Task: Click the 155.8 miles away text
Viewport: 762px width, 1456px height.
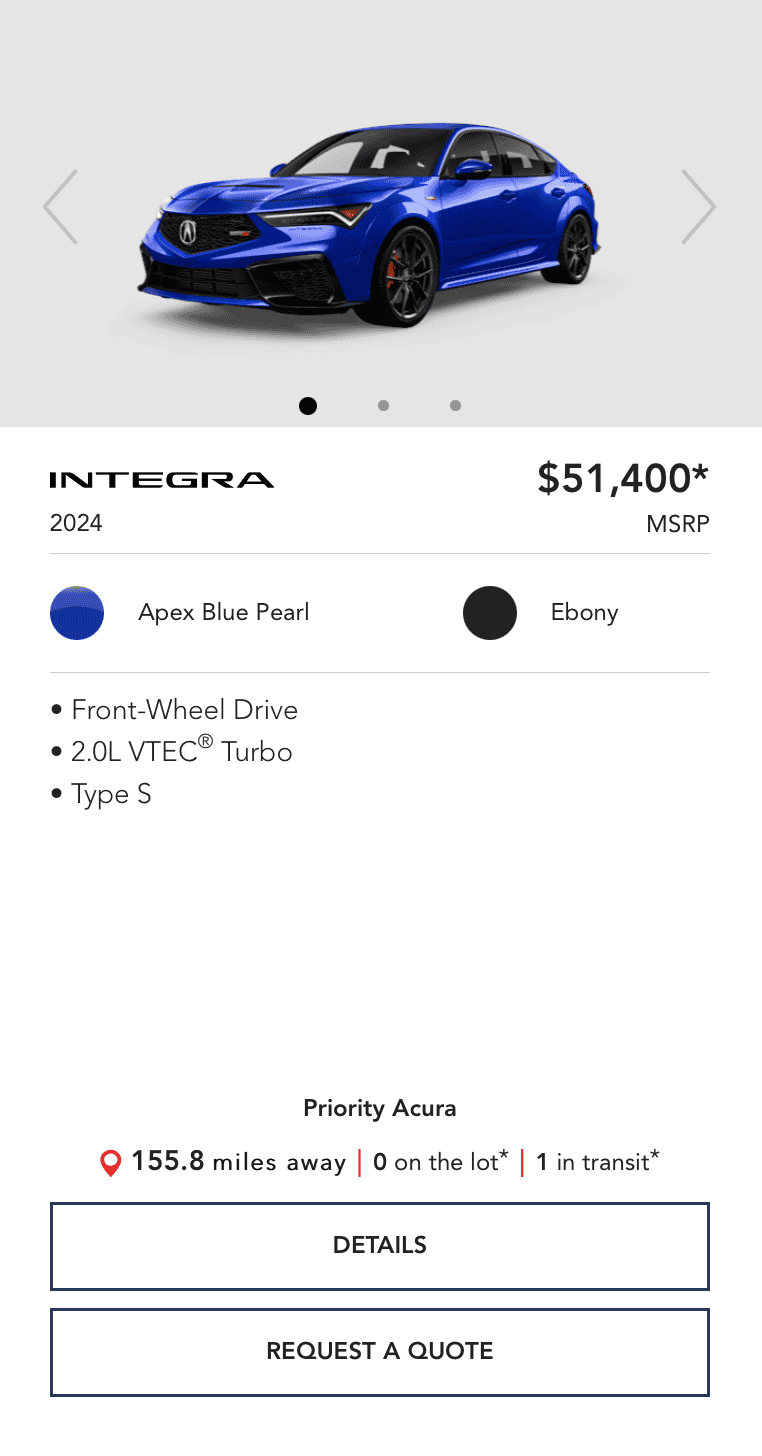Action: coord(238,1162)
